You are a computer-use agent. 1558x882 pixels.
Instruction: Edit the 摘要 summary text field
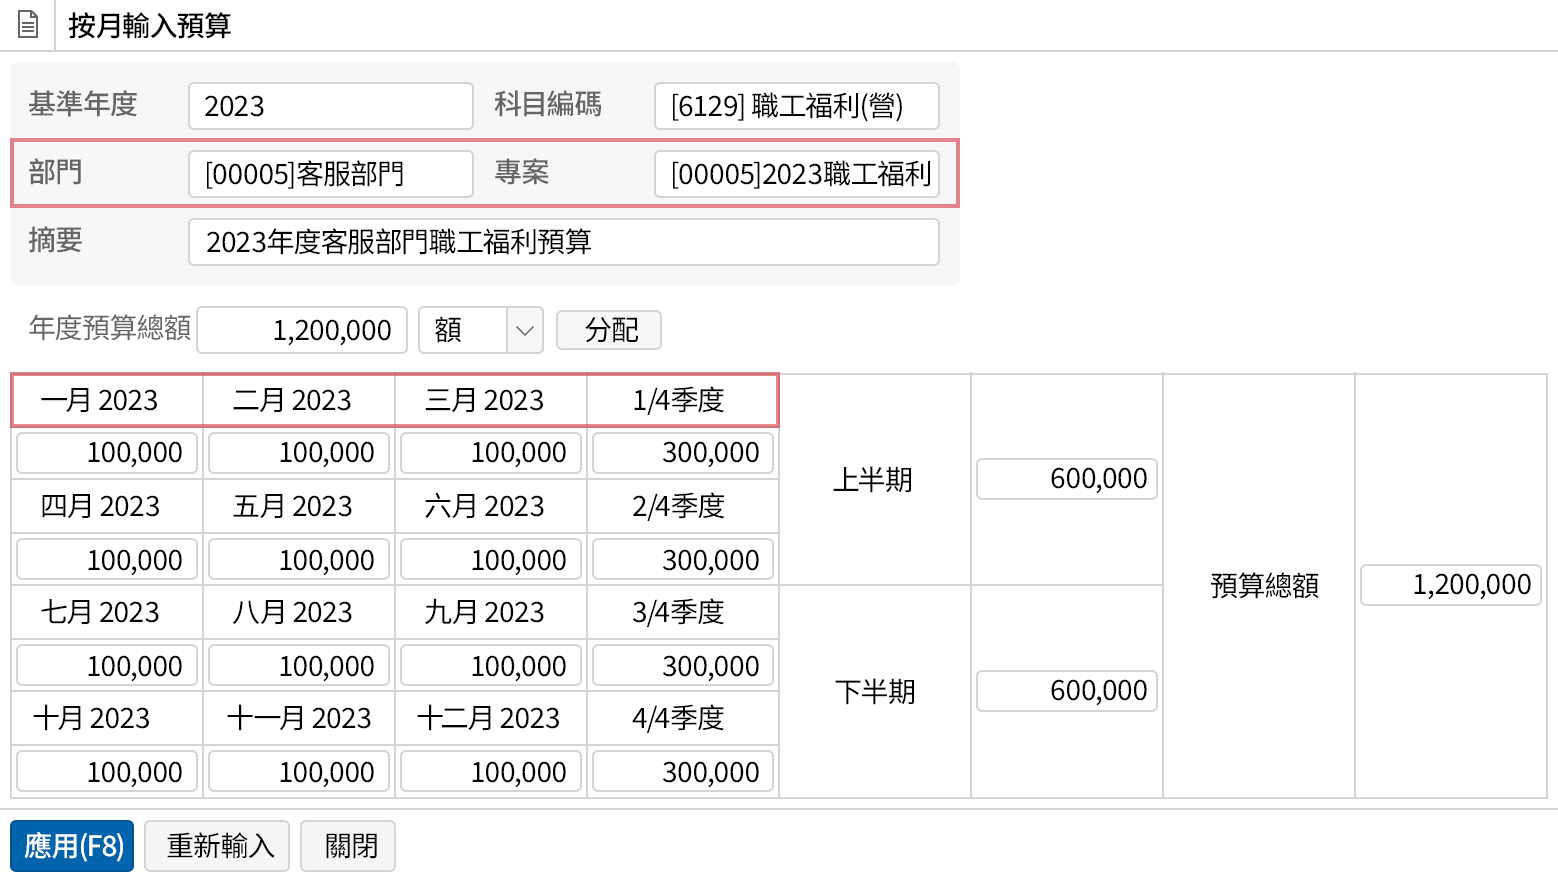[563, 241]
